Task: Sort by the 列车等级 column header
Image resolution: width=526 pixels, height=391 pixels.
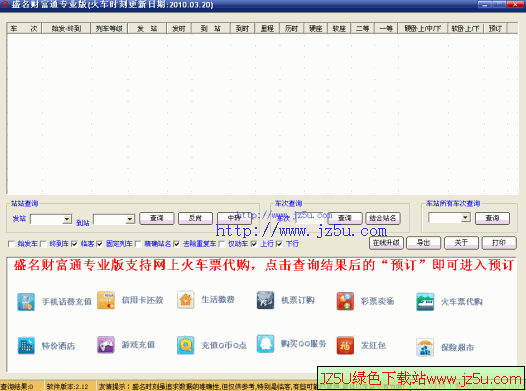Action: (109, 29)
